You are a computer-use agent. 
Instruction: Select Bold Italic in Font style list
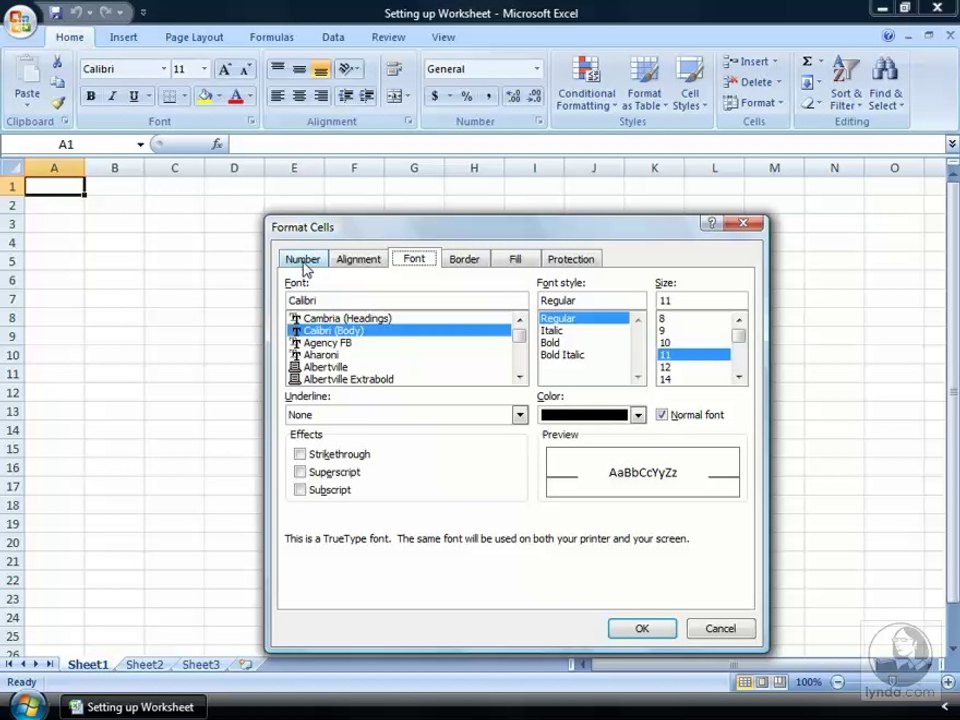pyautogui.click(x=562, y=354)
